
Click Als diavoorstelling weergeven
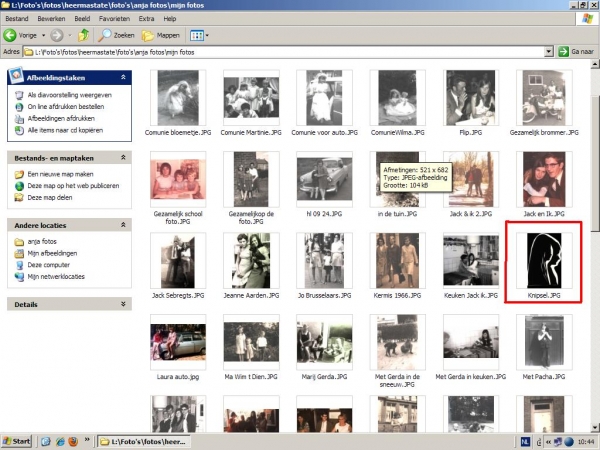click(x=70, y=95)
